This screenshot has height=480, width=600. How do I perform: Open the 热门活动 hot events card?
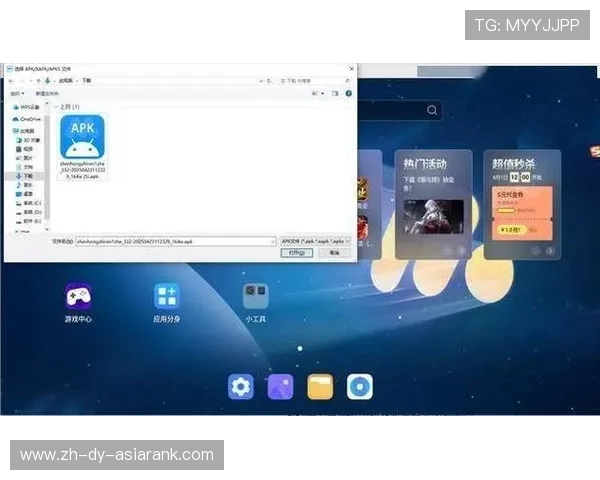click(x=434, y=204)
